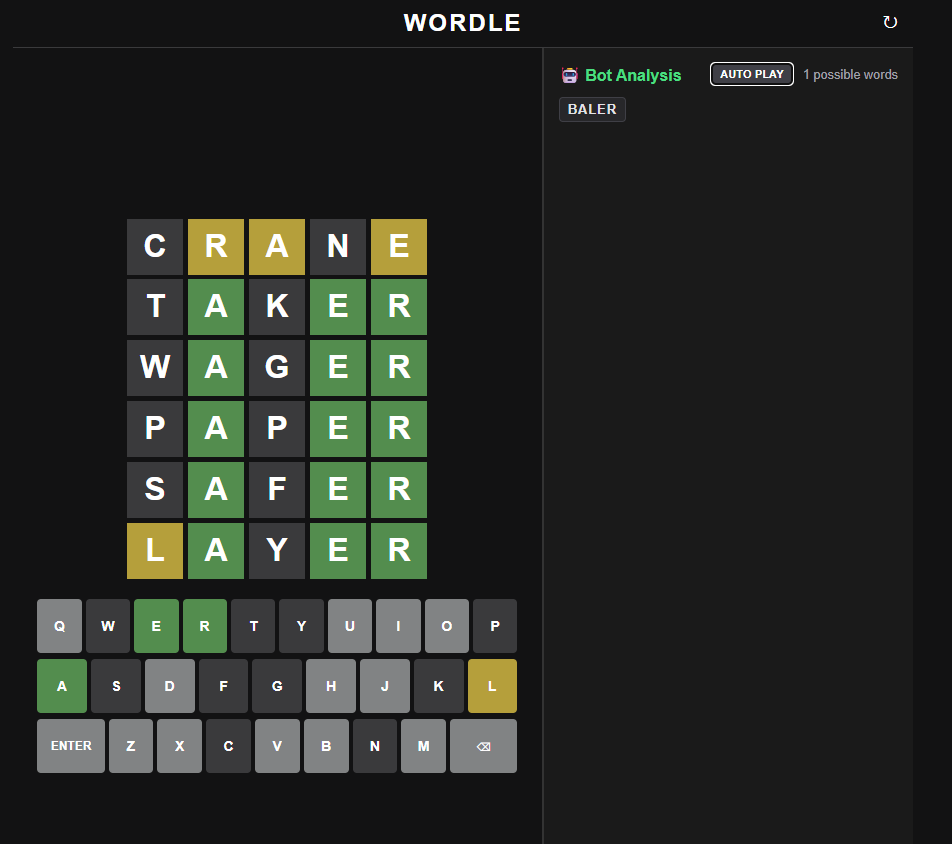This screenshot has height=844, width=952.
Task: Hit the green E key
Action: 156,626
